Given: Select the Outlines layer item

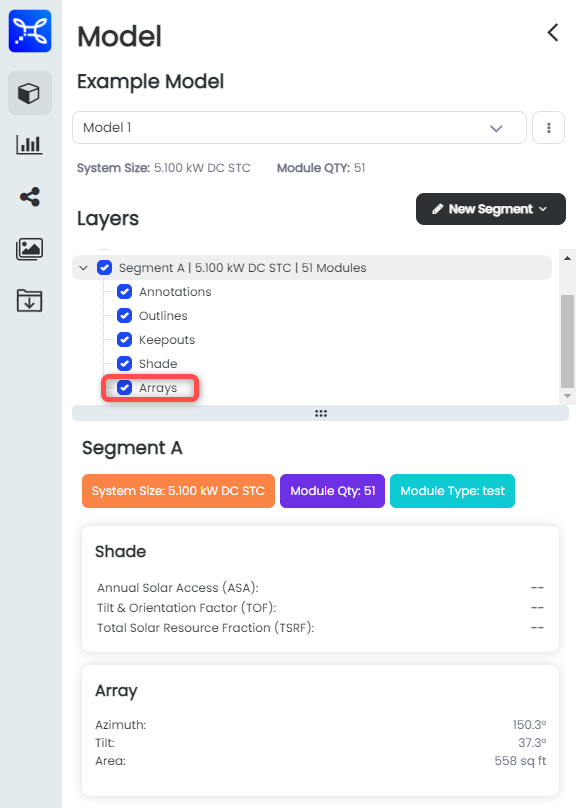Looking at the screenshot, I should 163,316.
